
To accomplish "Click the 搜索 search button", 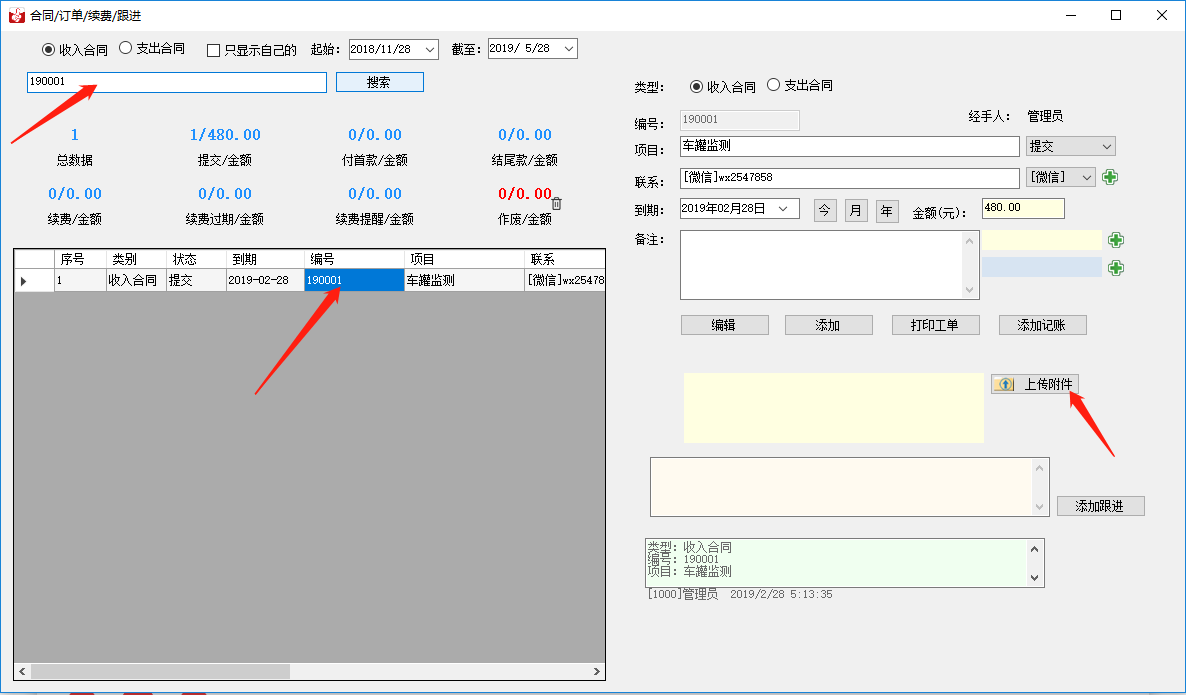I will pos(379,82).
